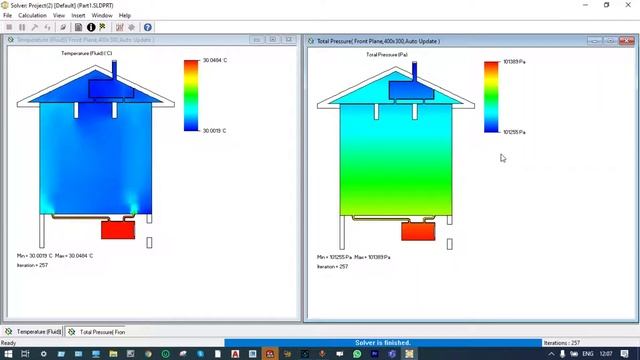Click the taskbar clock showing 12:07
Image resolution: width=640 pixels, height=360 pixels.
click(x=606, y=354)
